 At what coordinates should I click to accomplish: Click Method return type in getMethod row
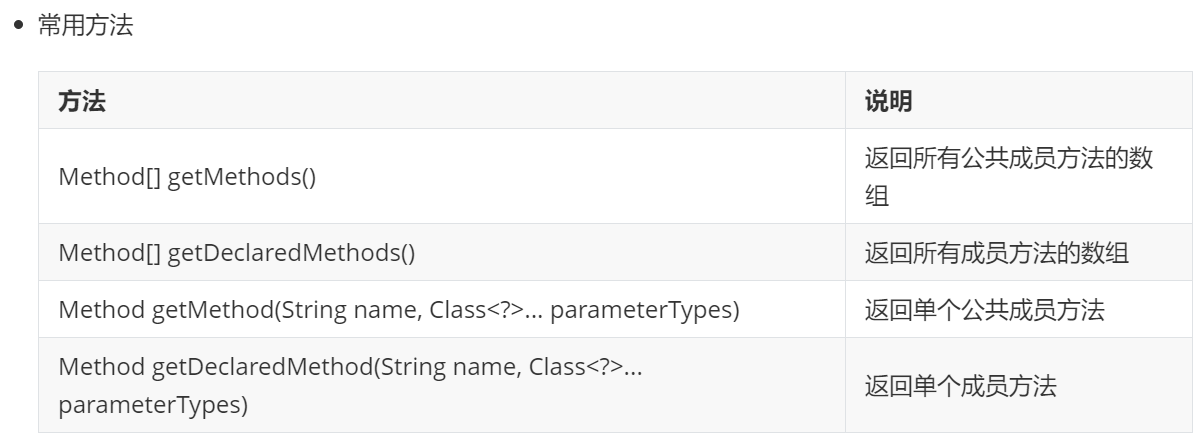(102, 310)
